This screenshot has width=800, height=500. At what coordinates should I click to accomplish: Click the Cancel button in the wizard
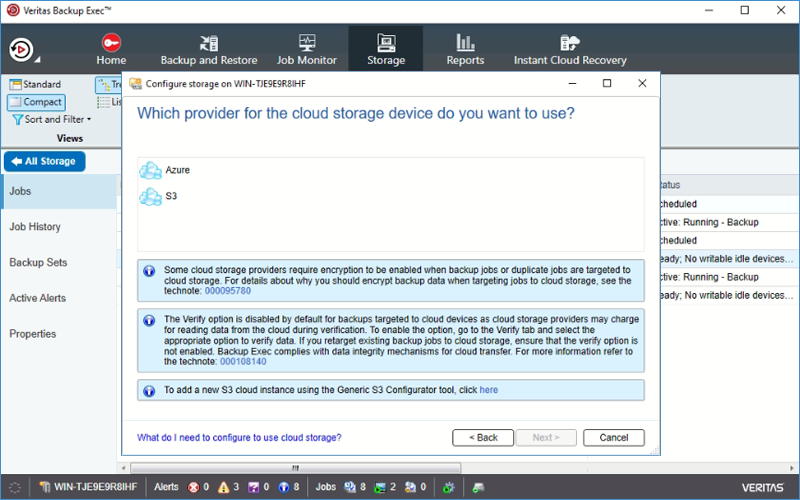pyautogui.click(x=614, y=438)
